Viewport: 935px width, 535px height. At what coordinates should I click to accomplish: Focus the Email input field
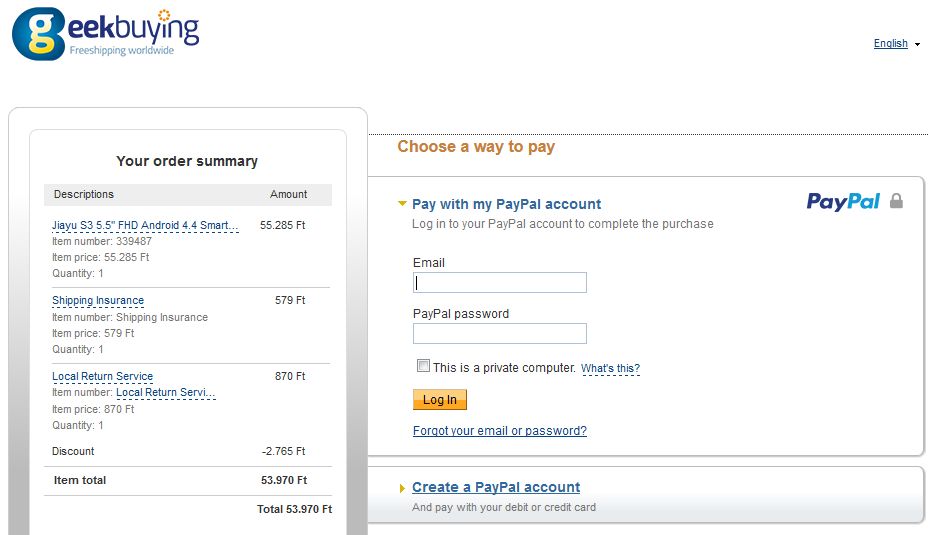click(500, 283)
